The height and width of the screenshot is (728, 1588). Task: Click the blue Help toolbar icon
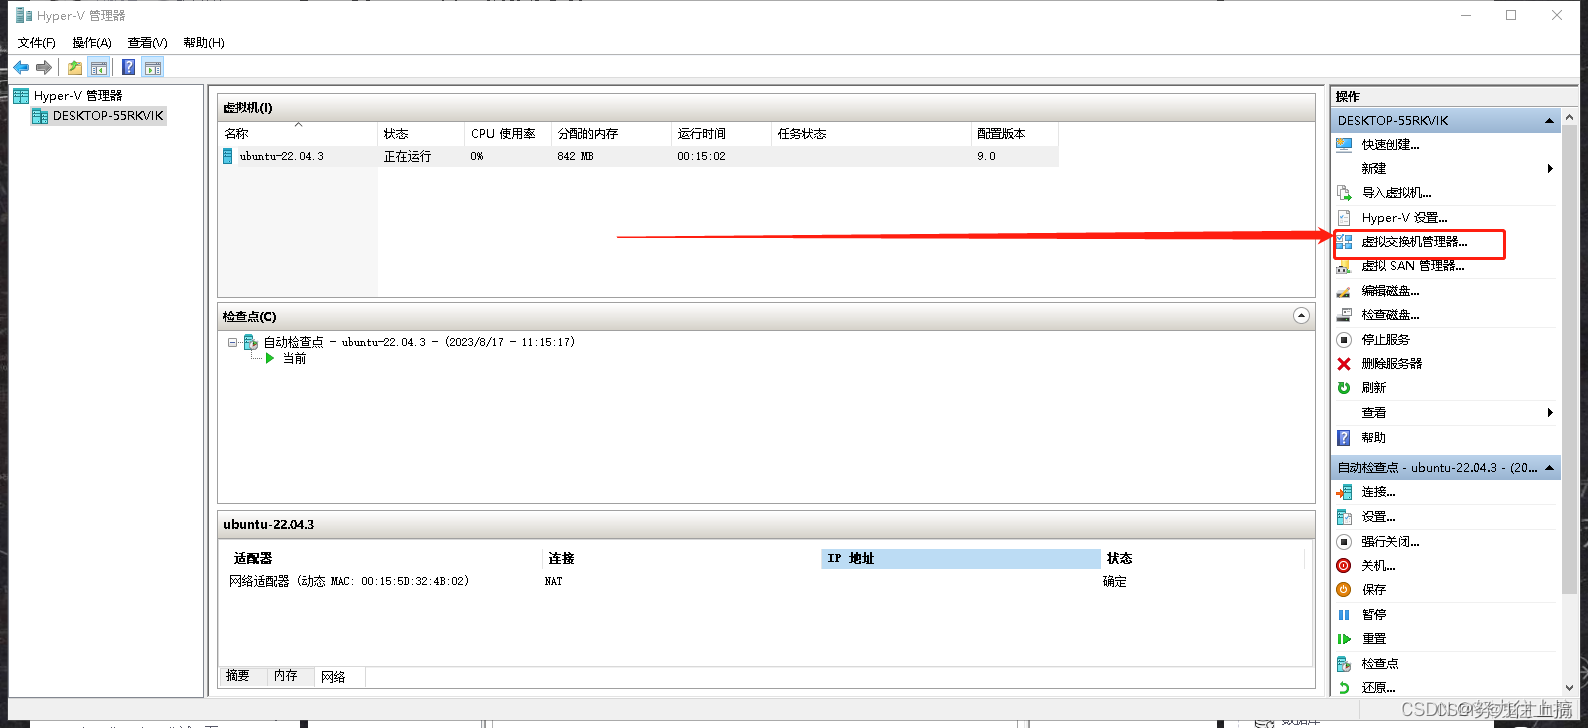tap(129, 68)
